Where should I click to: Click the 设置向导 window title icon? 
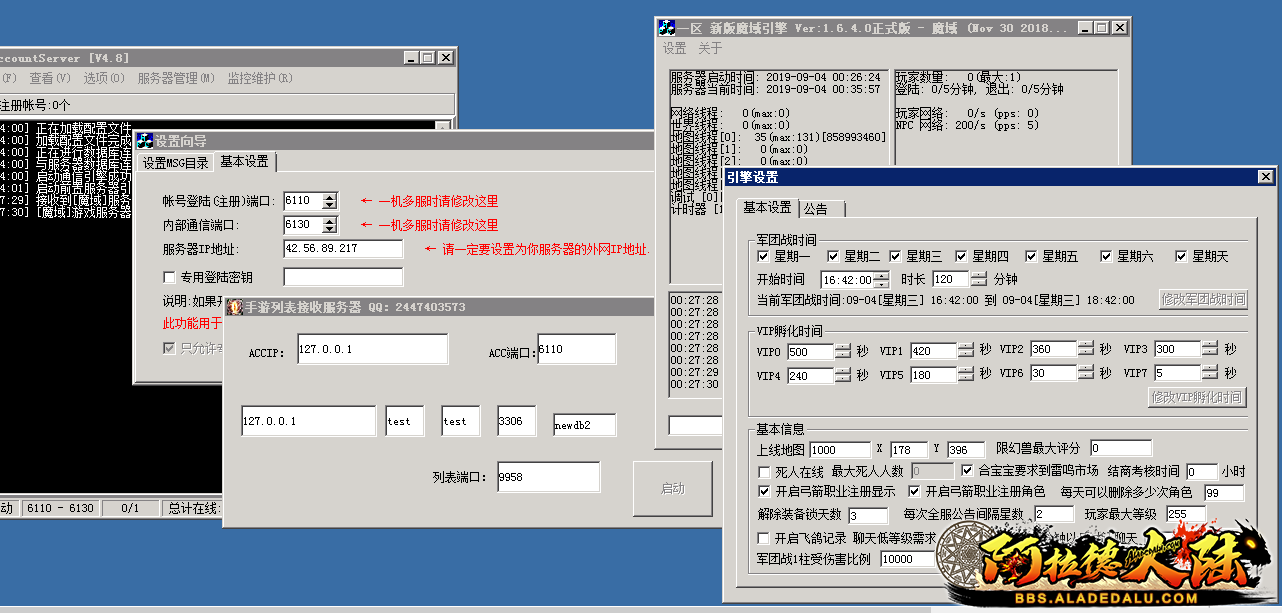point(145,142)
